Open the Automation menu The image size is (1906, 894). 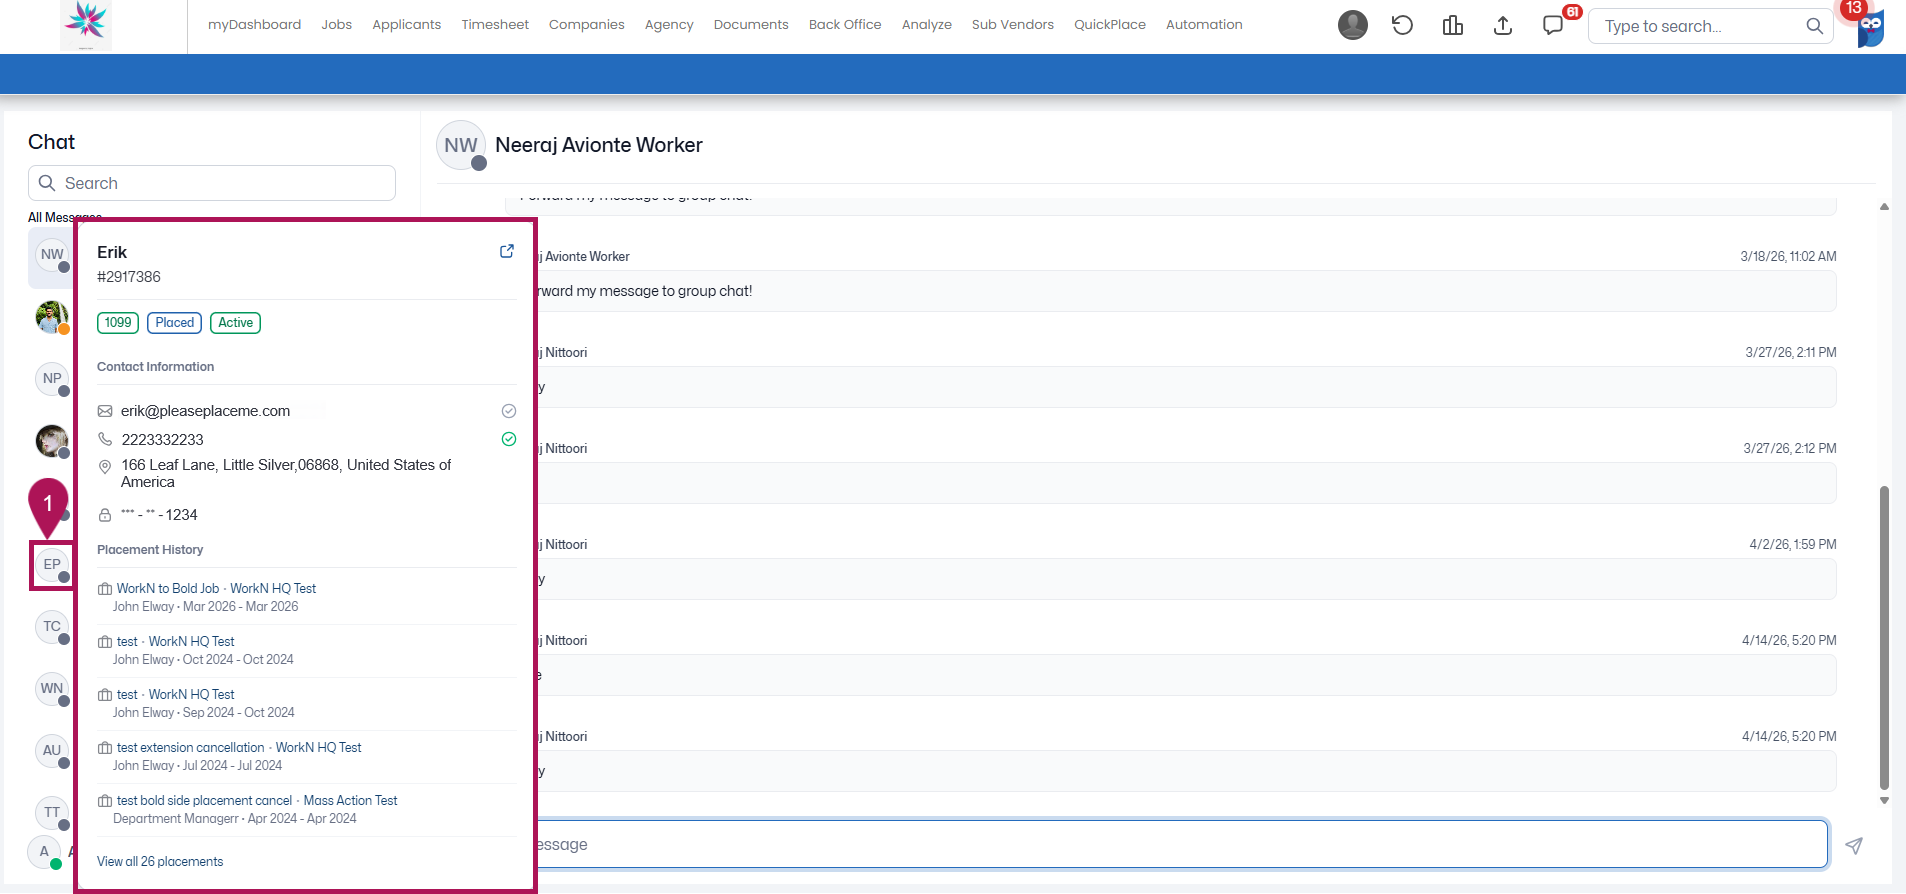click(1204, 25)
